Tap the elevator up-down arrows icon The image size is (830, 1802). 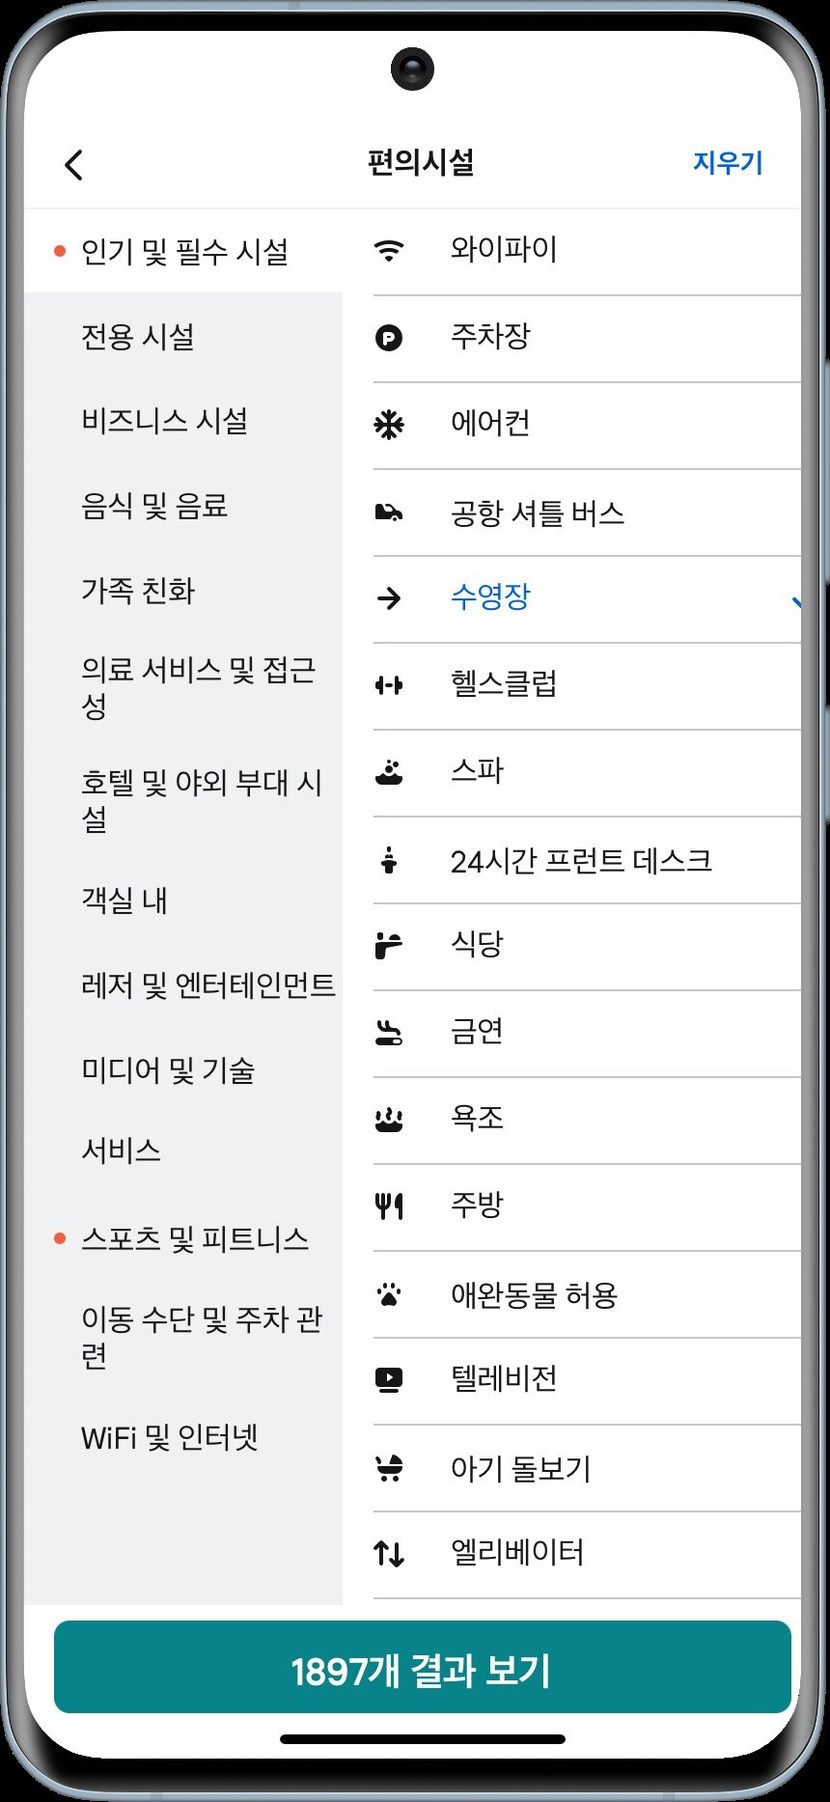pyautogui.click(x=389, y=1554)
